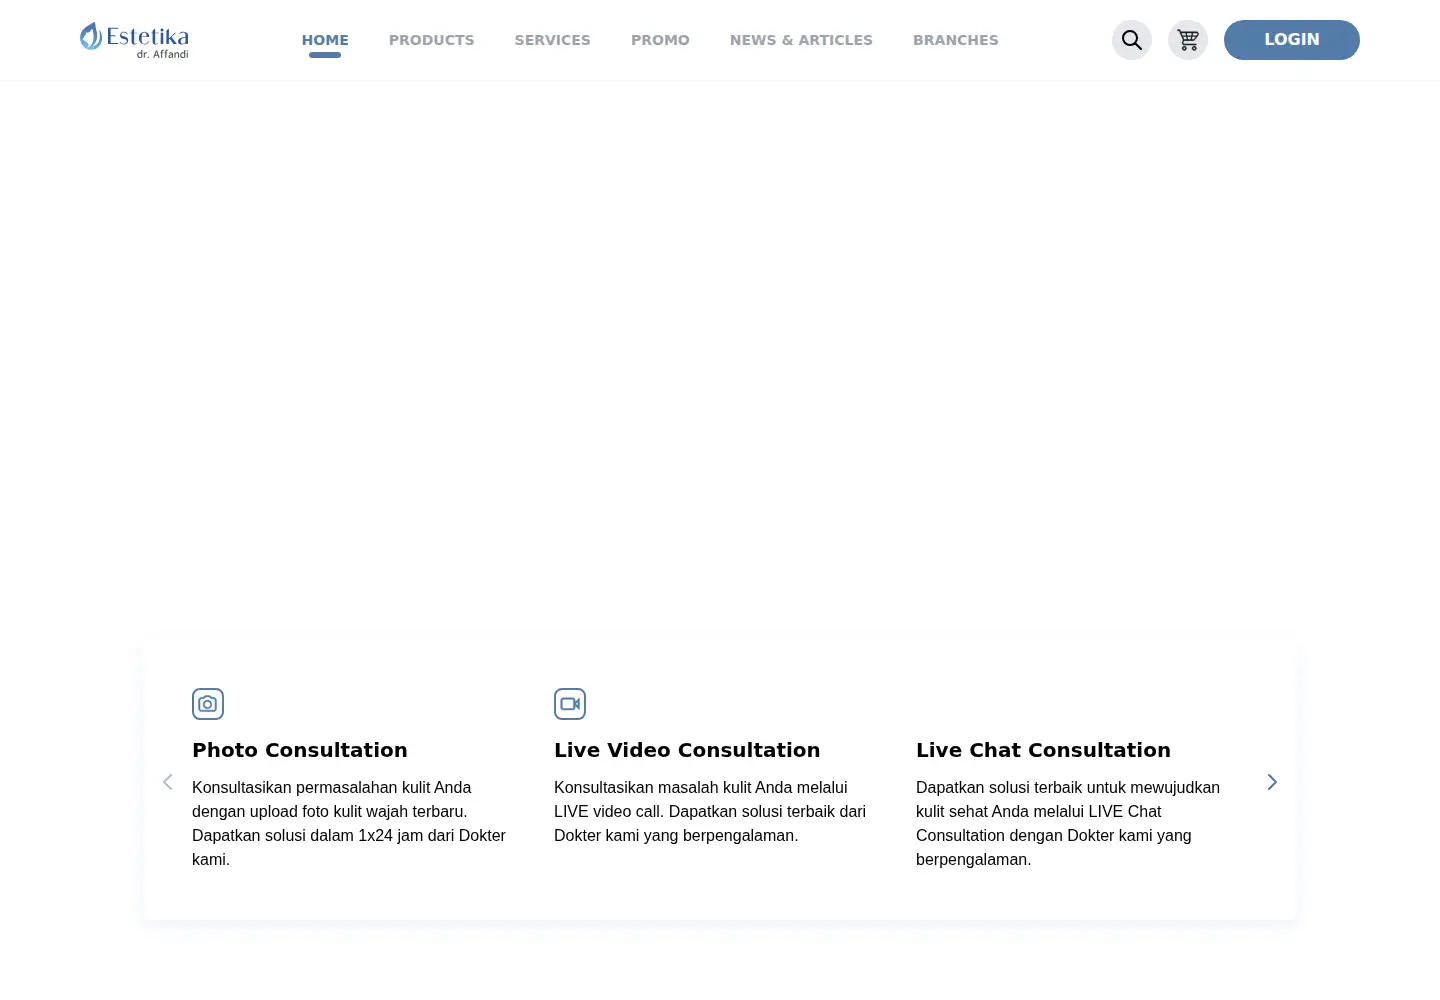Click text "Dapatkan solusi terbaik untuk mewujudkan"
The width and height of the screenshot is (1440, 1000).
[1068, 788]
